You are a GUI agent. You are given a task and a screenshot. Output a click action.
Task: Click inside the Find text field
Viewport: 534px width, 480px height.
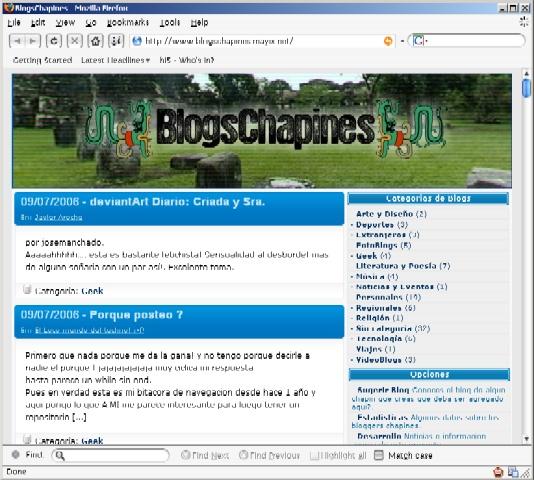click(x=110, y=455)
